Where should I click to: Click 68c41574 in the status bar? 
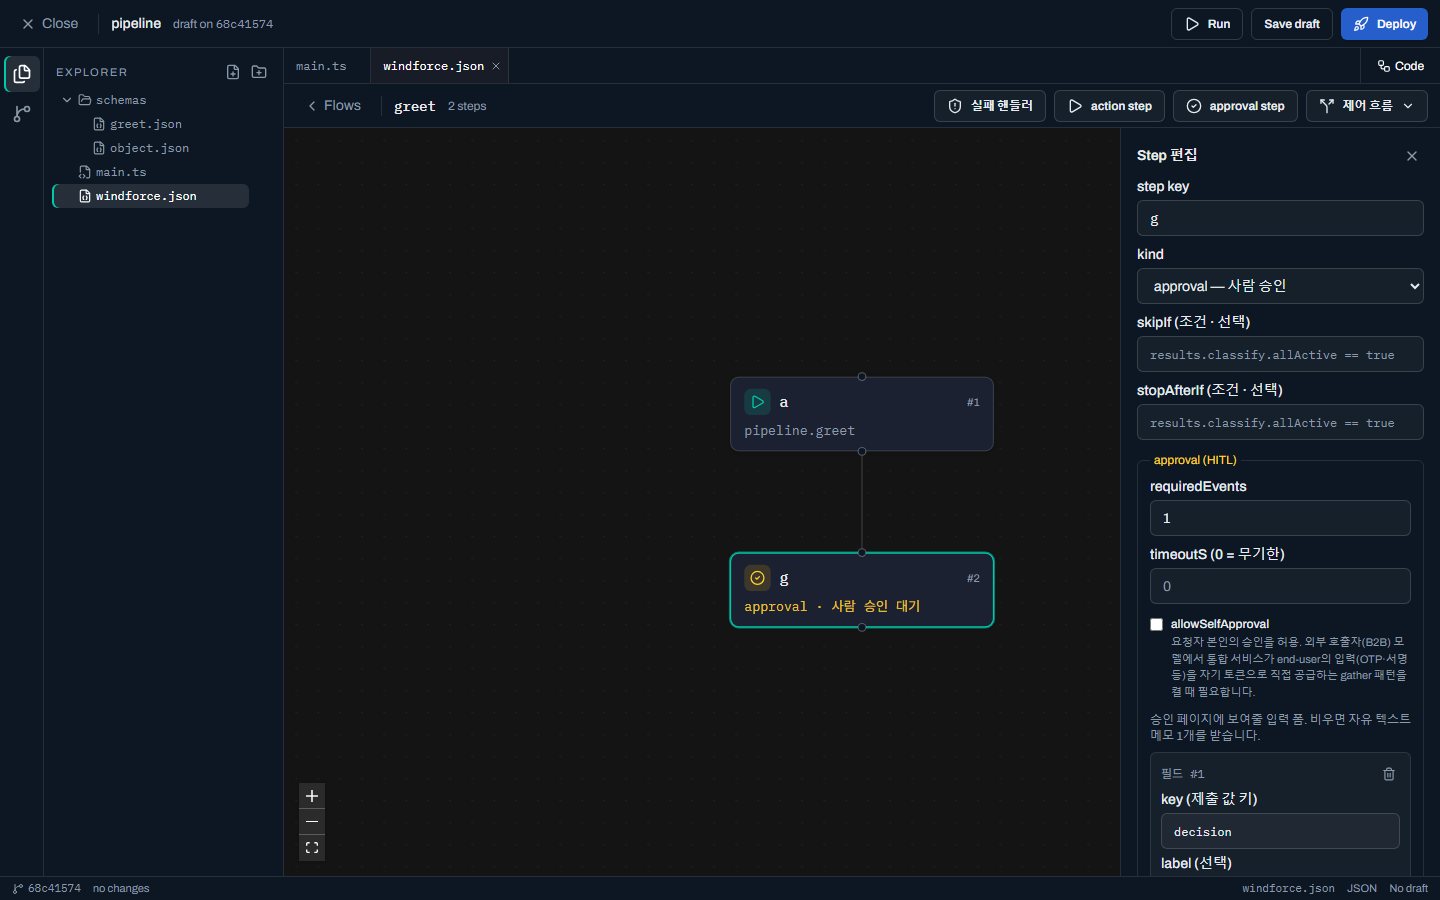coord(54,888)
